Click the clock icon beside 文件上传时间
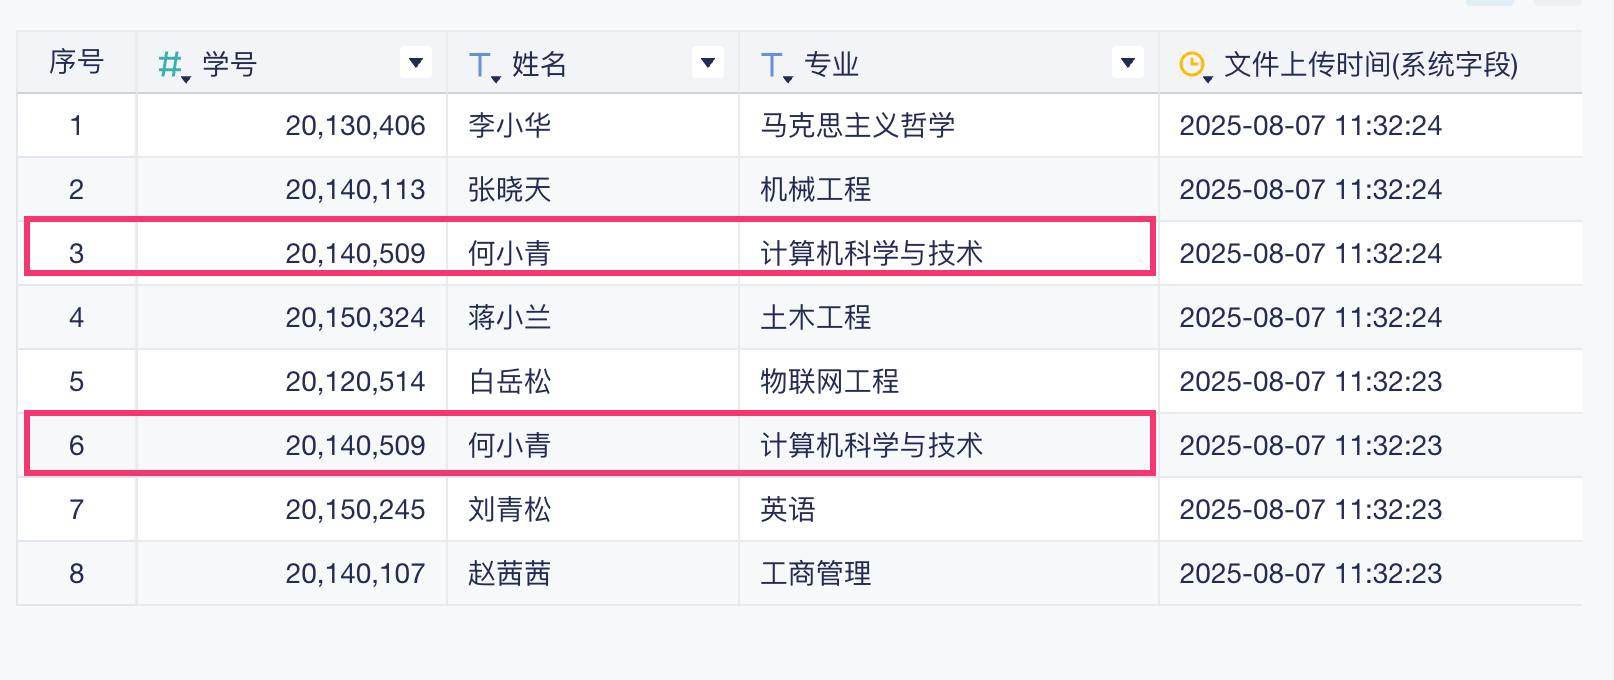Screen dimensions: 1614x680 coord(1193,65)
